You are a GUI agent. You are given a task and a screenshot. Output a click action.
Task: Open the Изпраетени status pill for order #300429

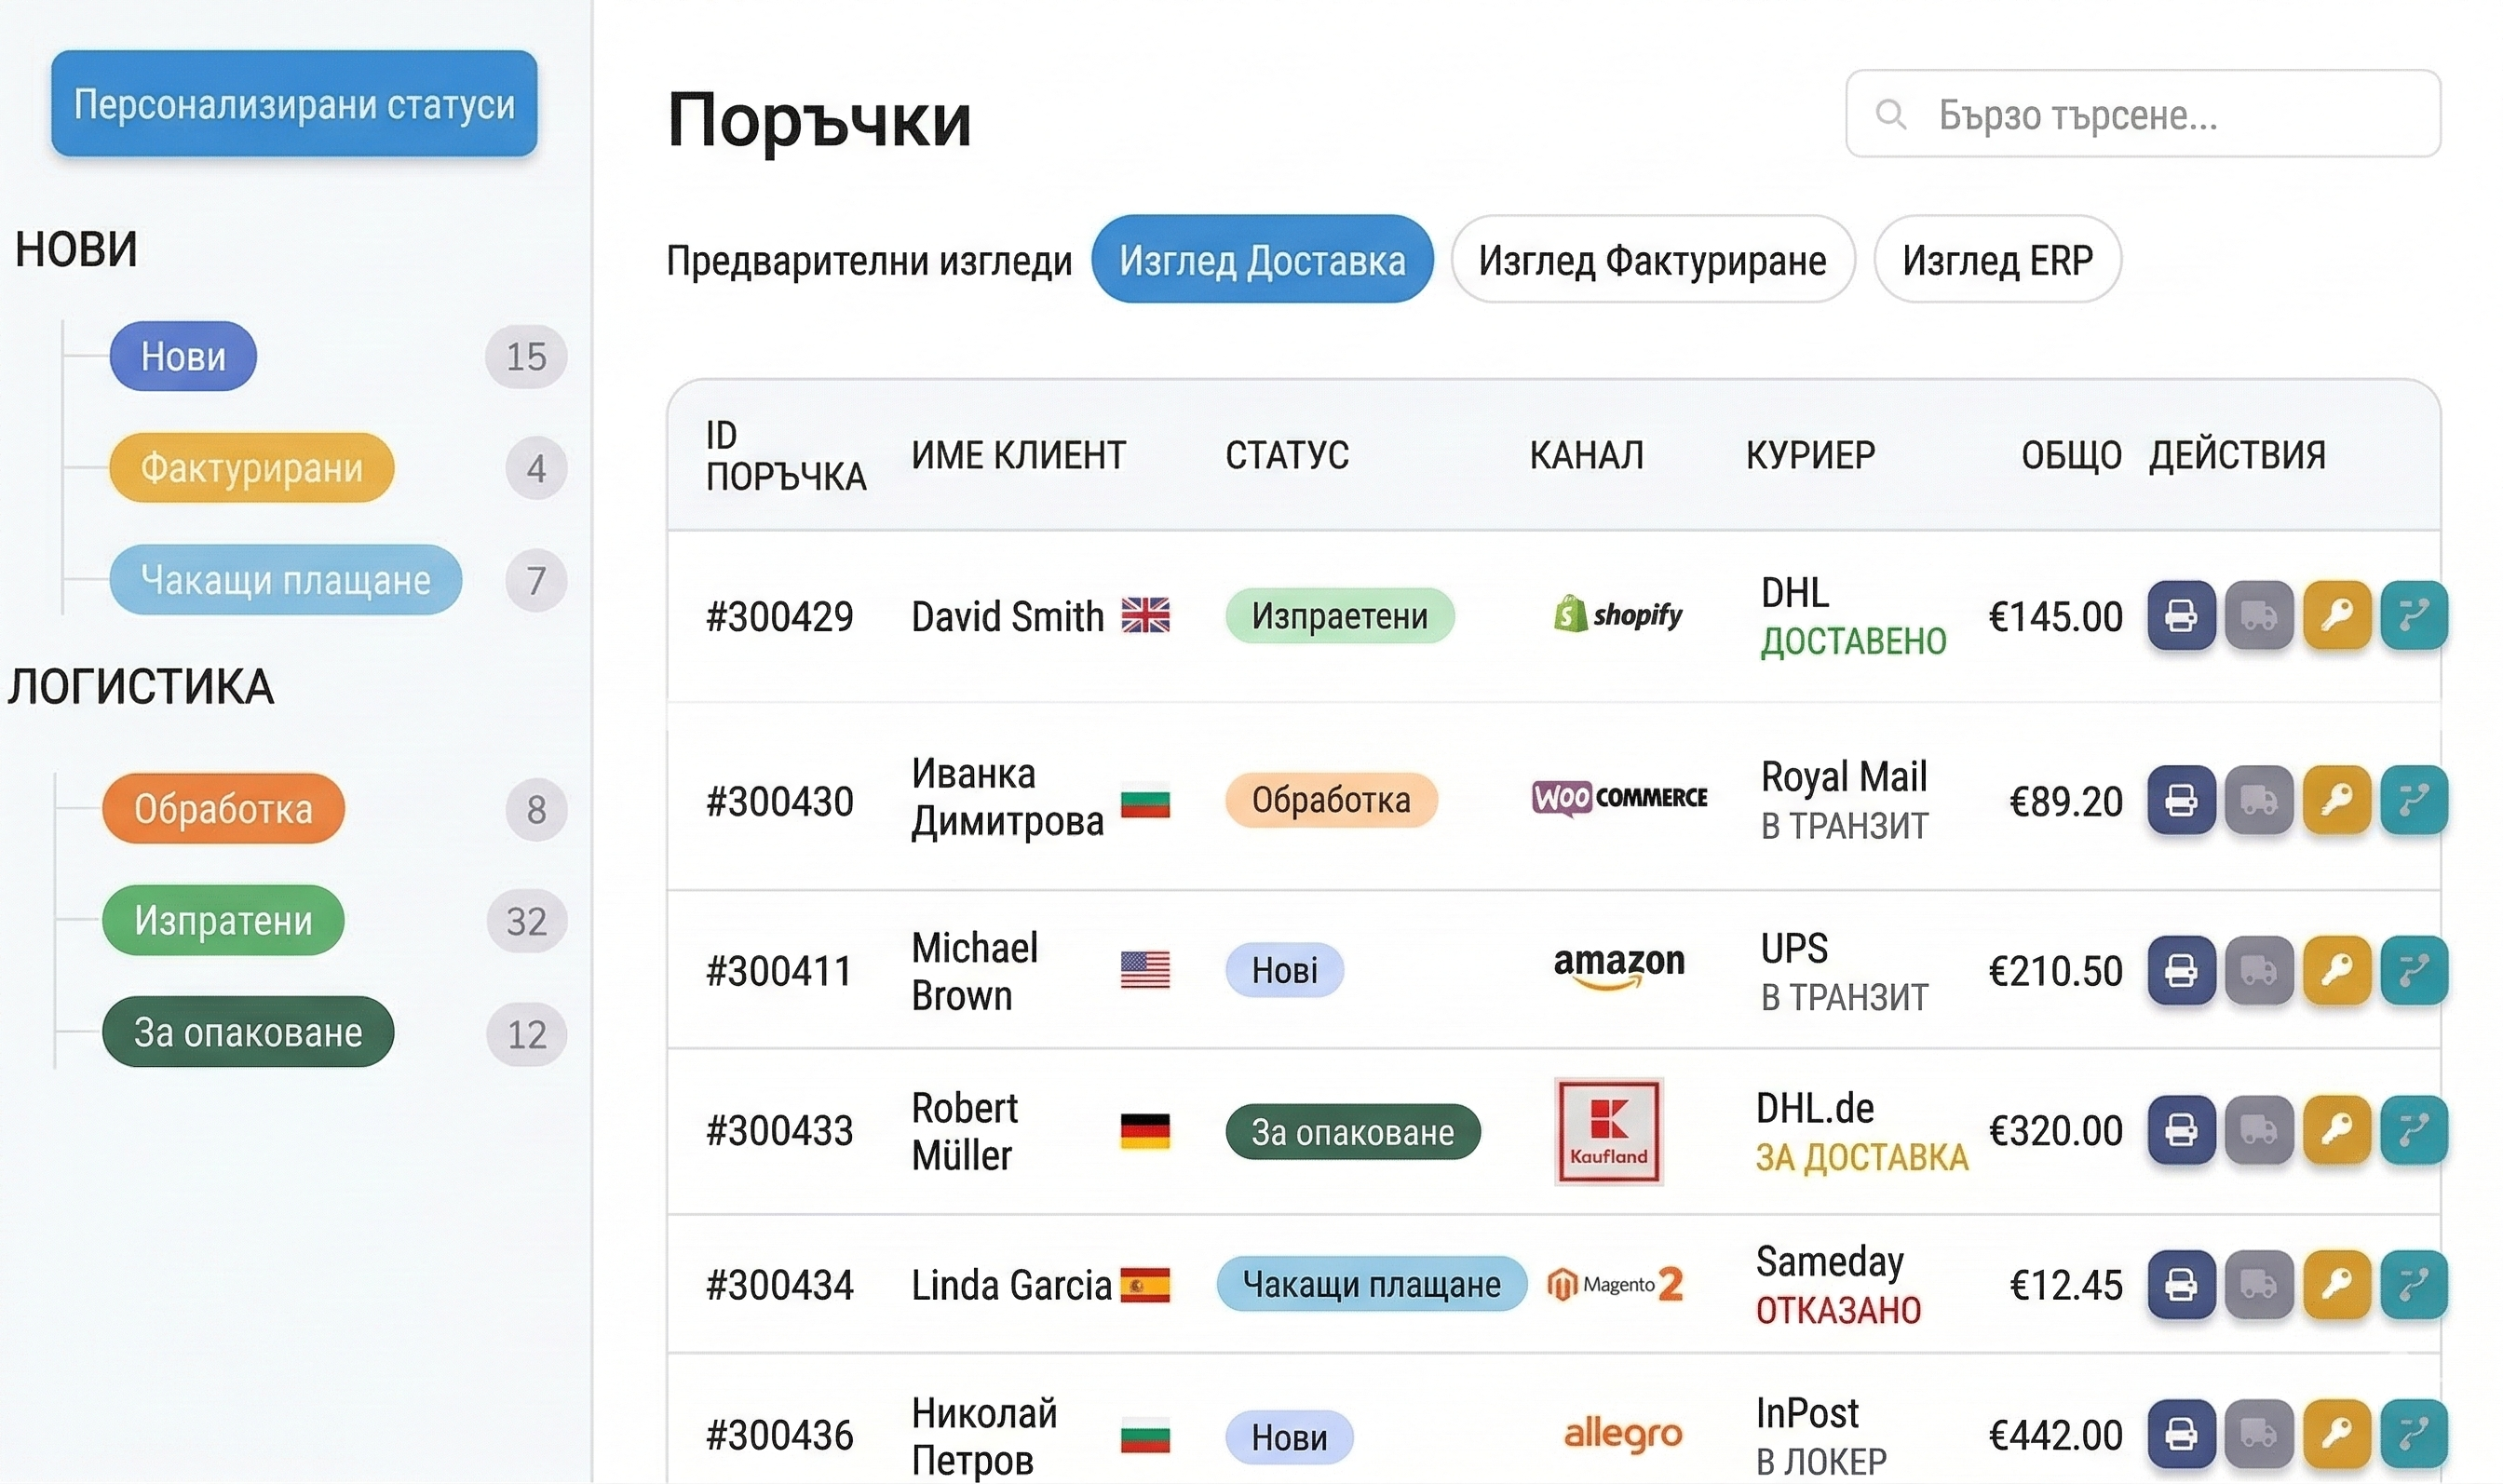point(1339,616)
